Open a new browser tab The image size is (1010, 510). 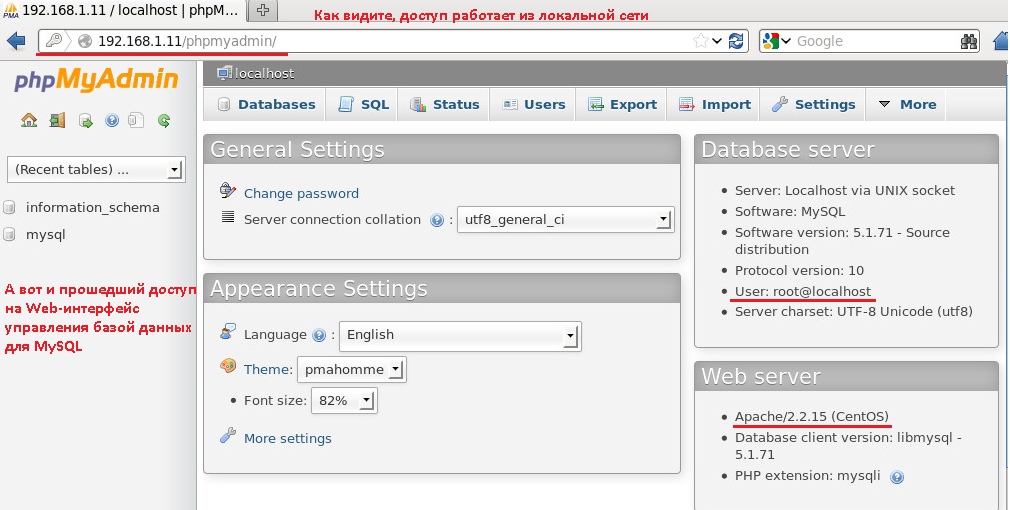tap(262, 10)
